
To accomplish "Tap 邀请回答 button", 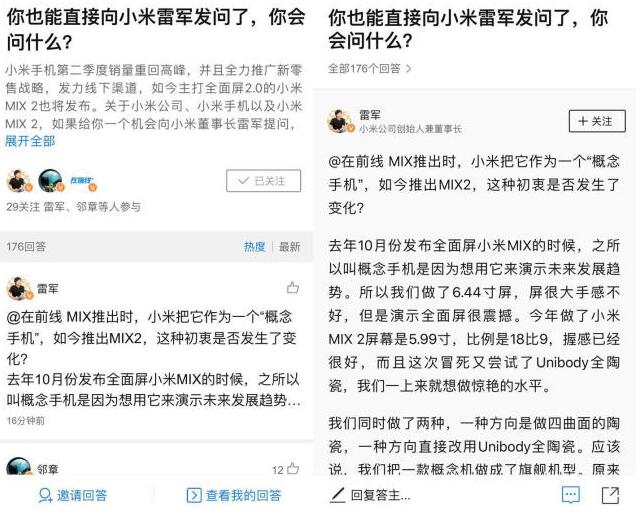I will (72, 495).
